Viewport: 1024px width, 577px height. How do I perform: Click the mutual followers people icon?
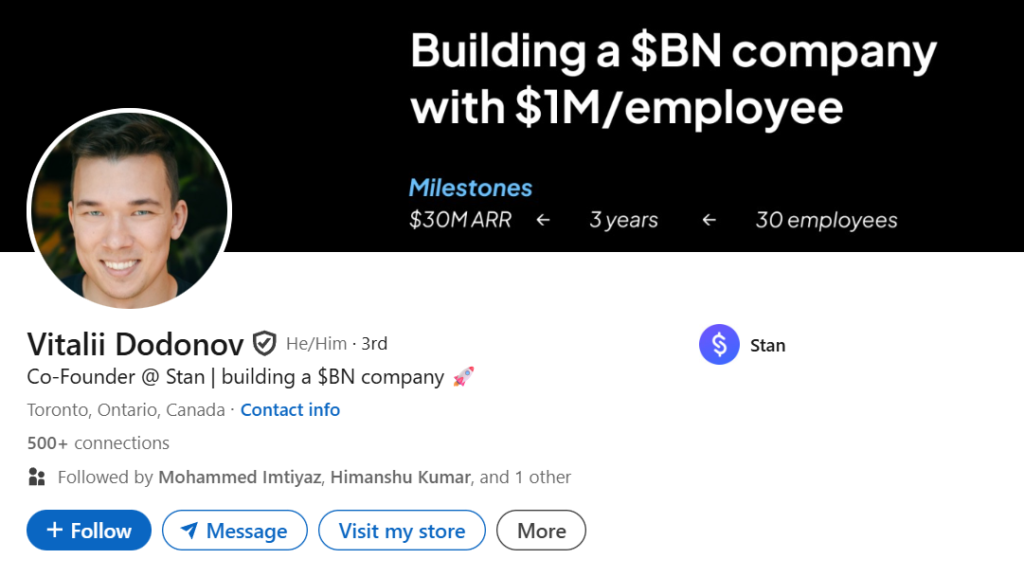pyautogui.click(x=37, y=477)
